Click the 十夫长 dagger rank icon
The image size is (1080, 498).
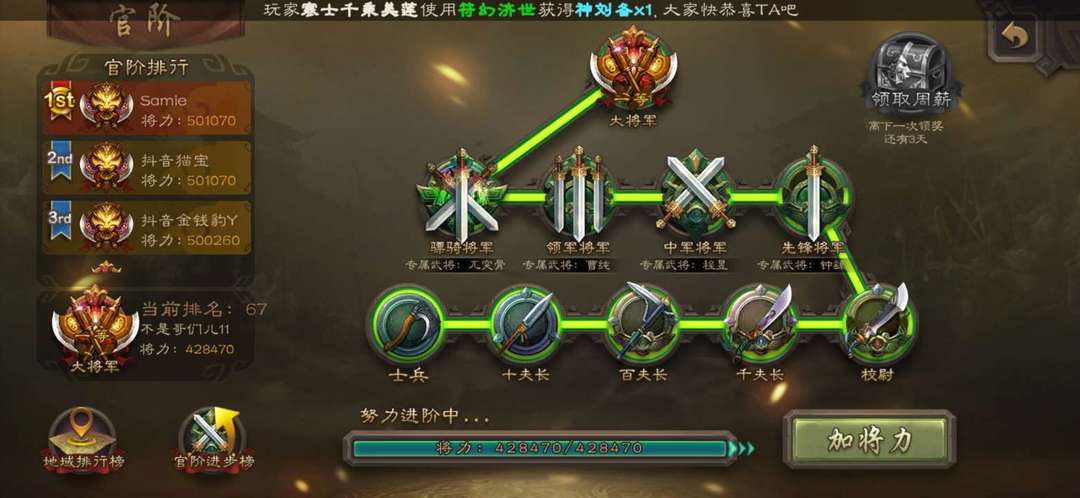(x=526, y=324)
